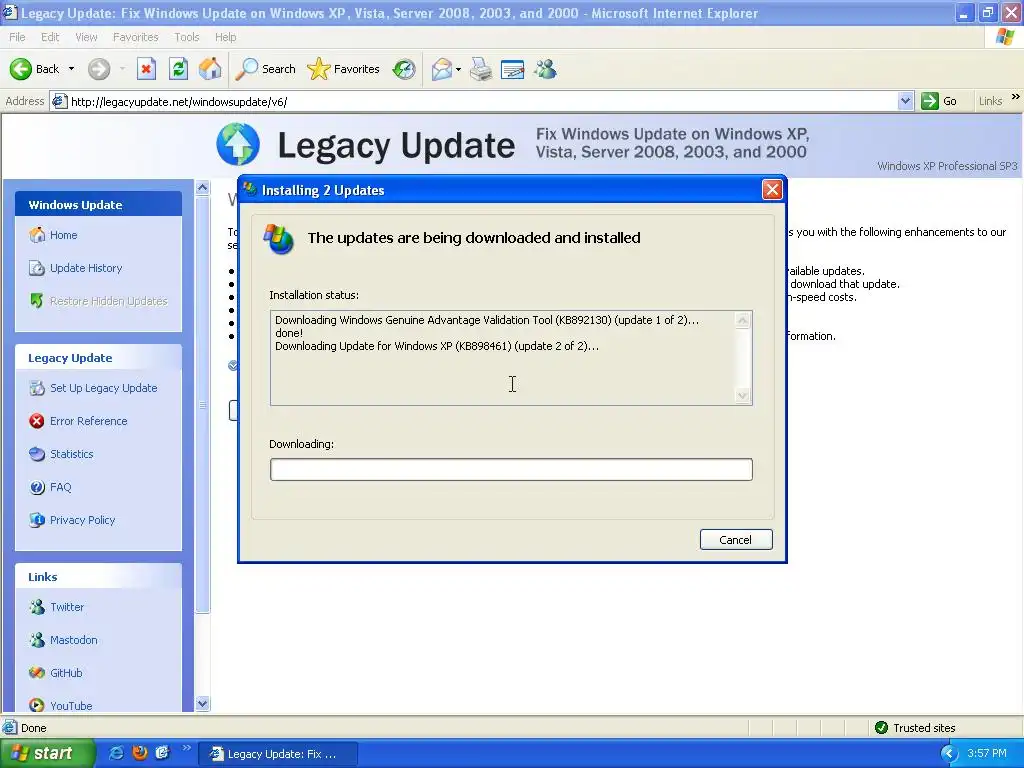Click the 3:57 PM clock
This screenshot has height=768, width=1024.
987,753
